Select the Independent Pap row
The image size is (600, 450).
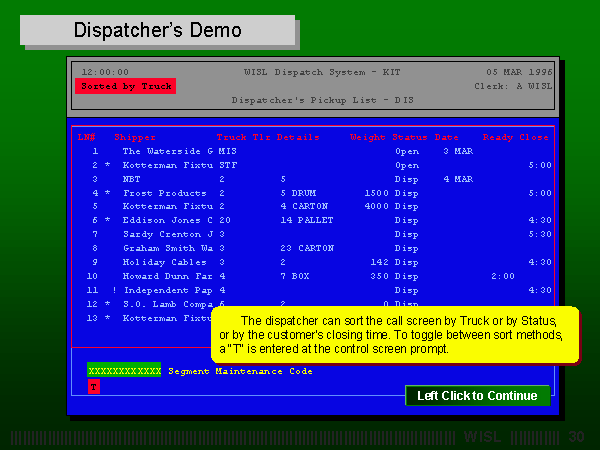click(x=312, y=290)
